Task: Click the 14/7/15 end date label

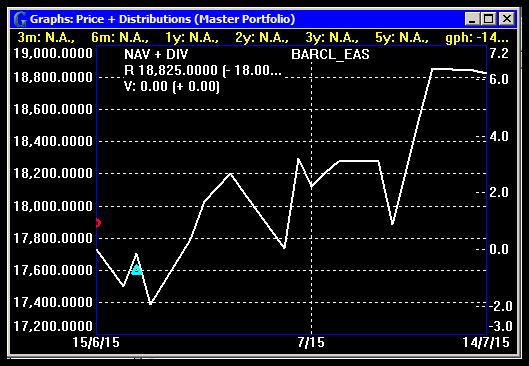Action: [485, 342]
